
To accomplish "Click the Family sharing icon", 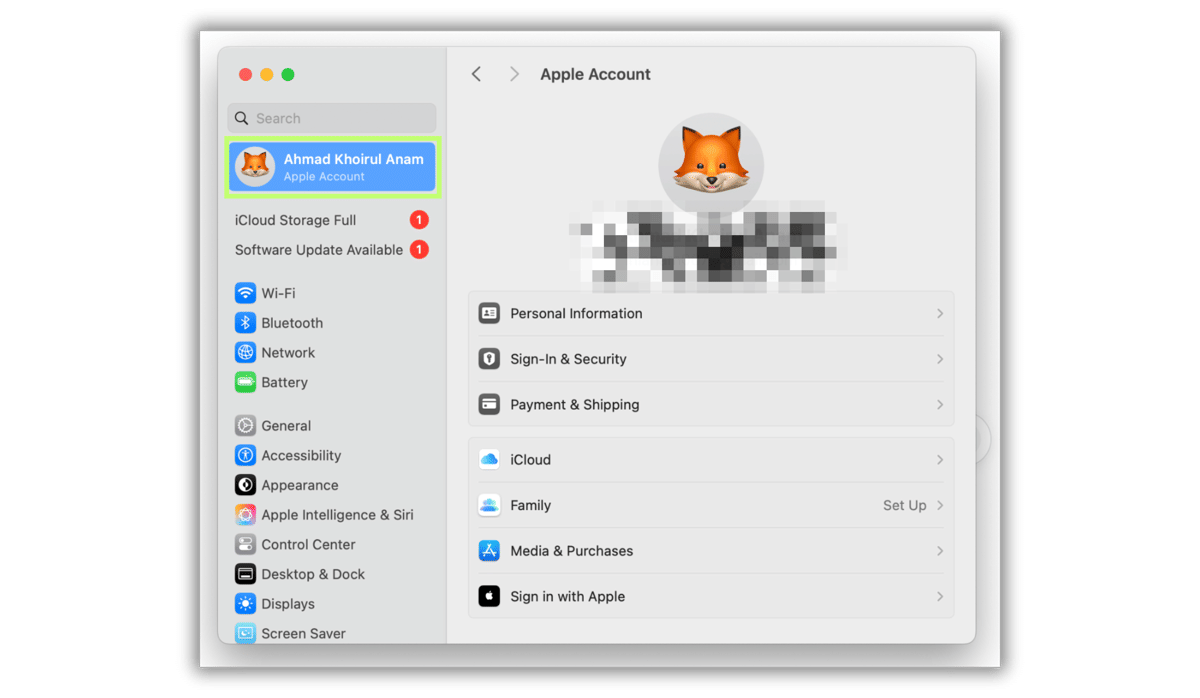I will click(489, 505).
